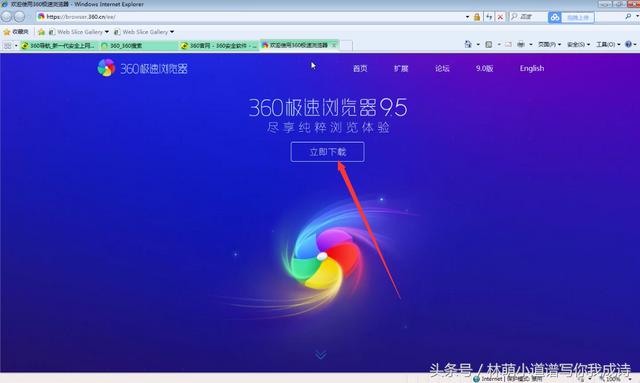
Task: Open the address bar history dropdown arrow
Action: pyautogui.click(x=467, y=17)
